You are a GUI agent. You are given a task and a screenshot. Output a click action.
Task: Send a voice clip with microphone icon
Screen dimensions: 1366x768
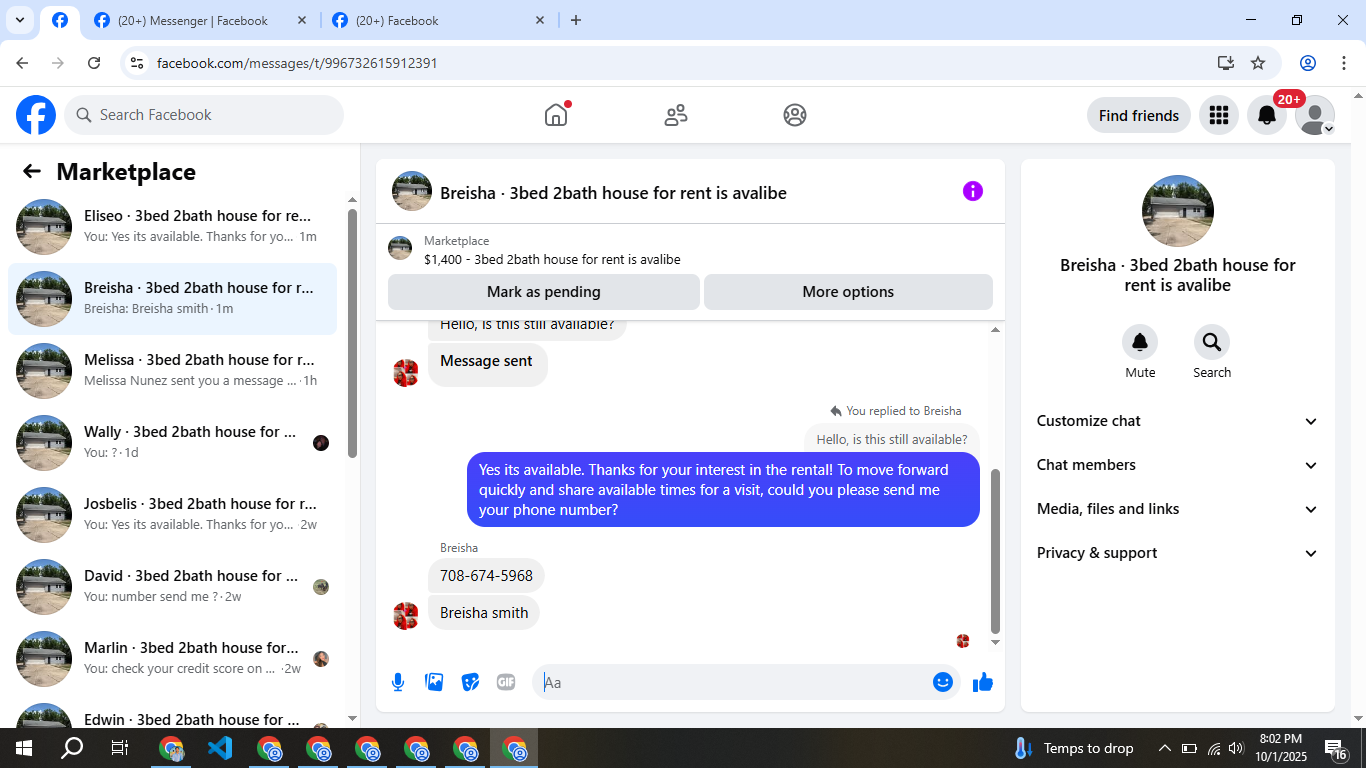click(398, 682)
